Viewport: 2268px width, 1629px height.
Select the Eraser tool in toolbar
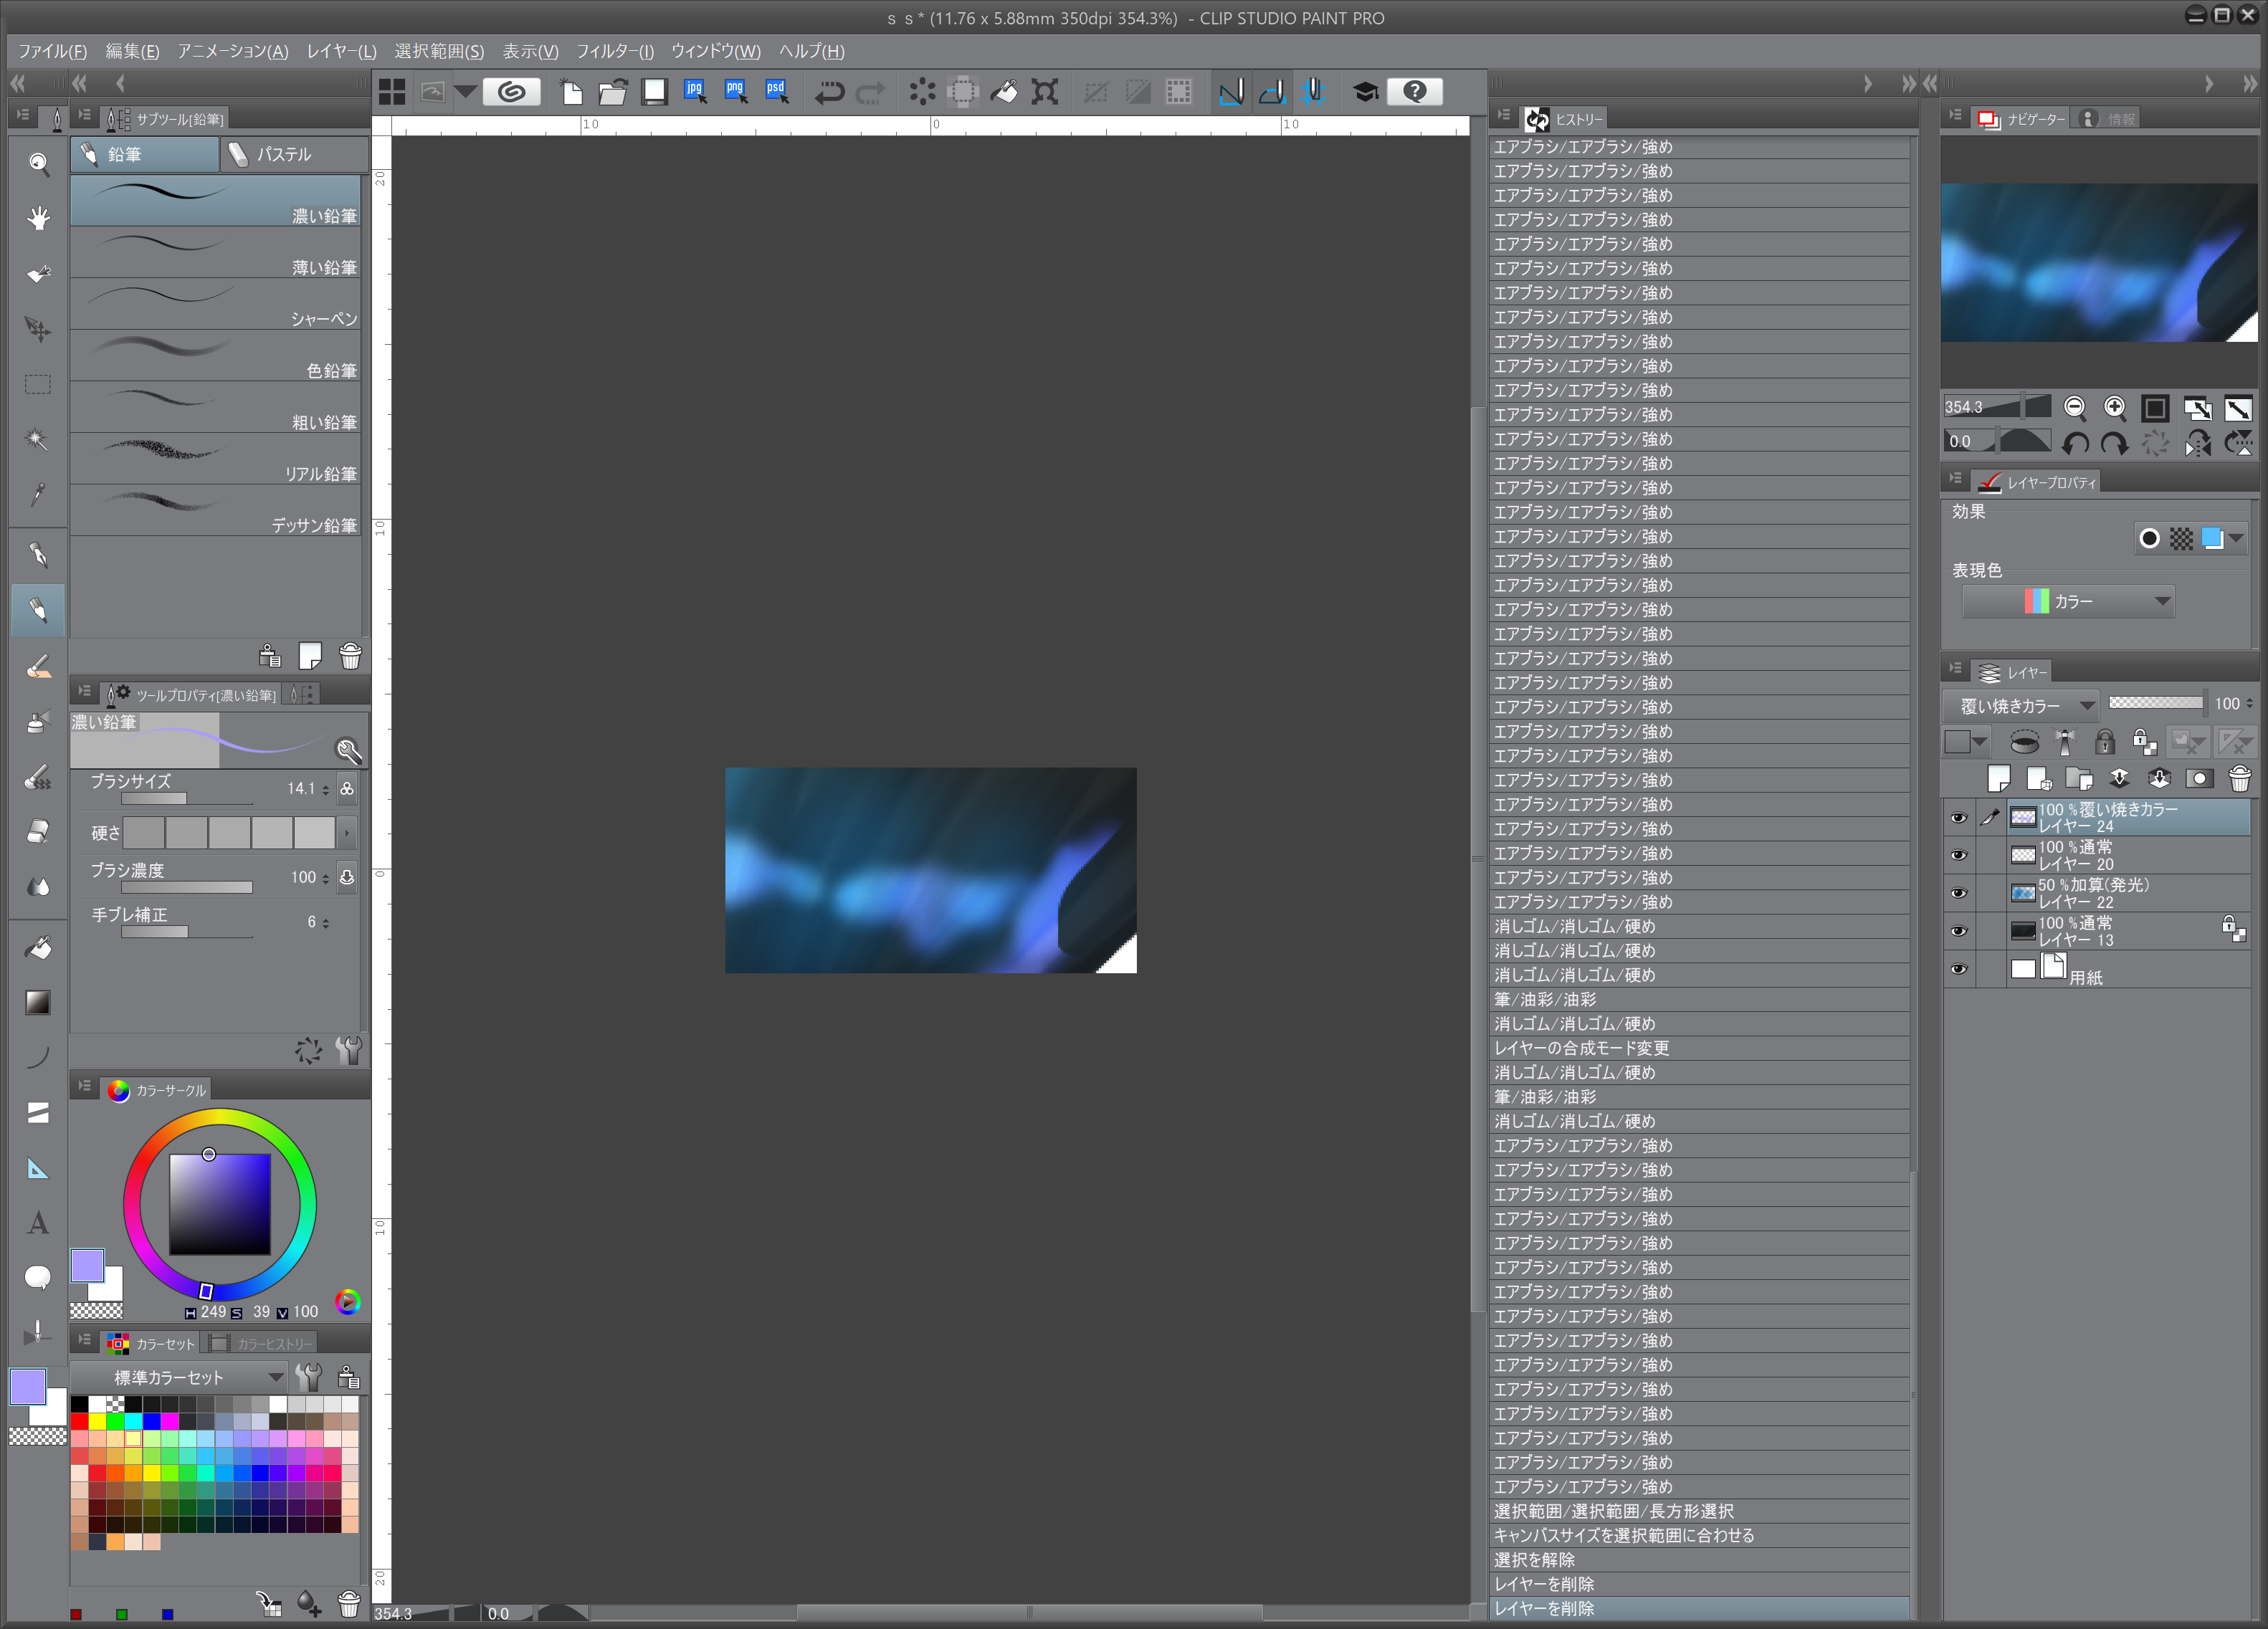click(38, 832)
